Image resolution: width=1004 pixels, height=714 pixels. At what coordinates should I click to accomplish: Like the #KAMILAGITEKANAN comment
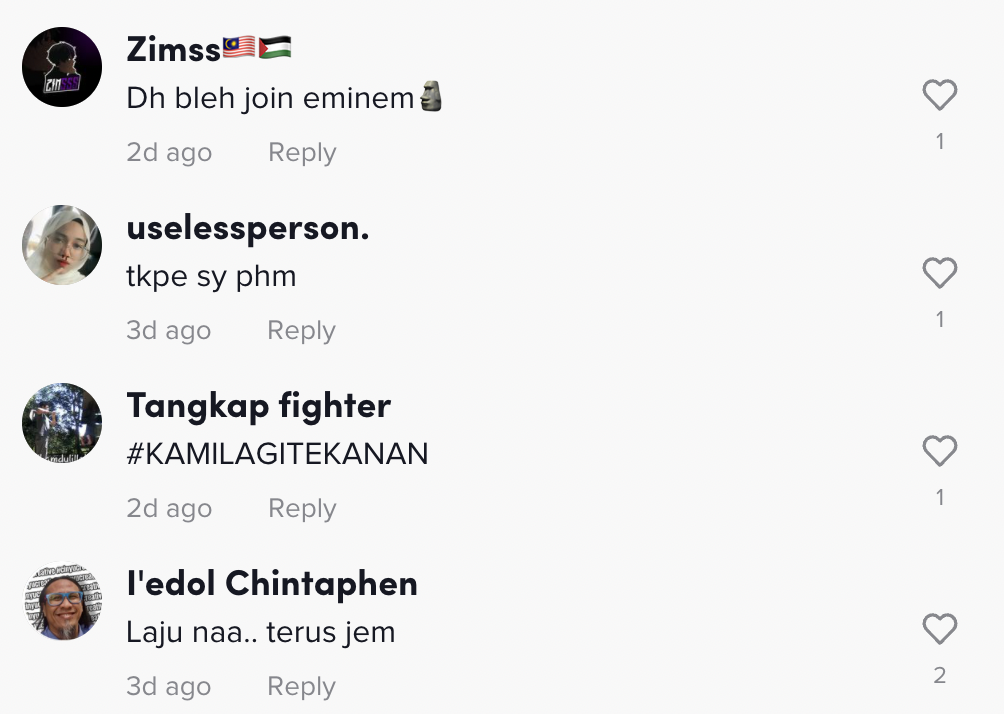939,451
